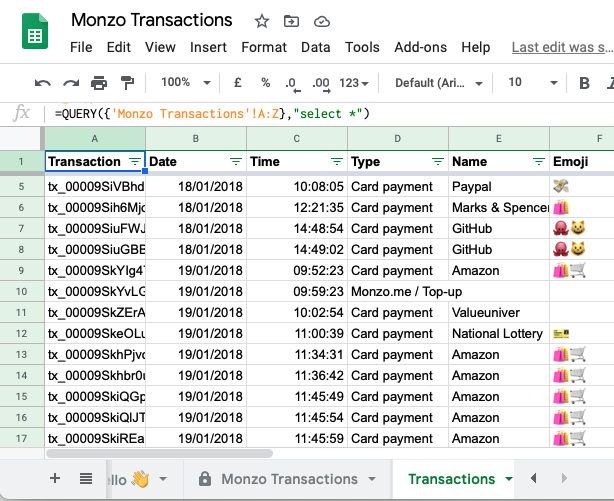Screen dimensions: 614x501
Task: Format as currency with pound icon
Action: tap(237, 83)
